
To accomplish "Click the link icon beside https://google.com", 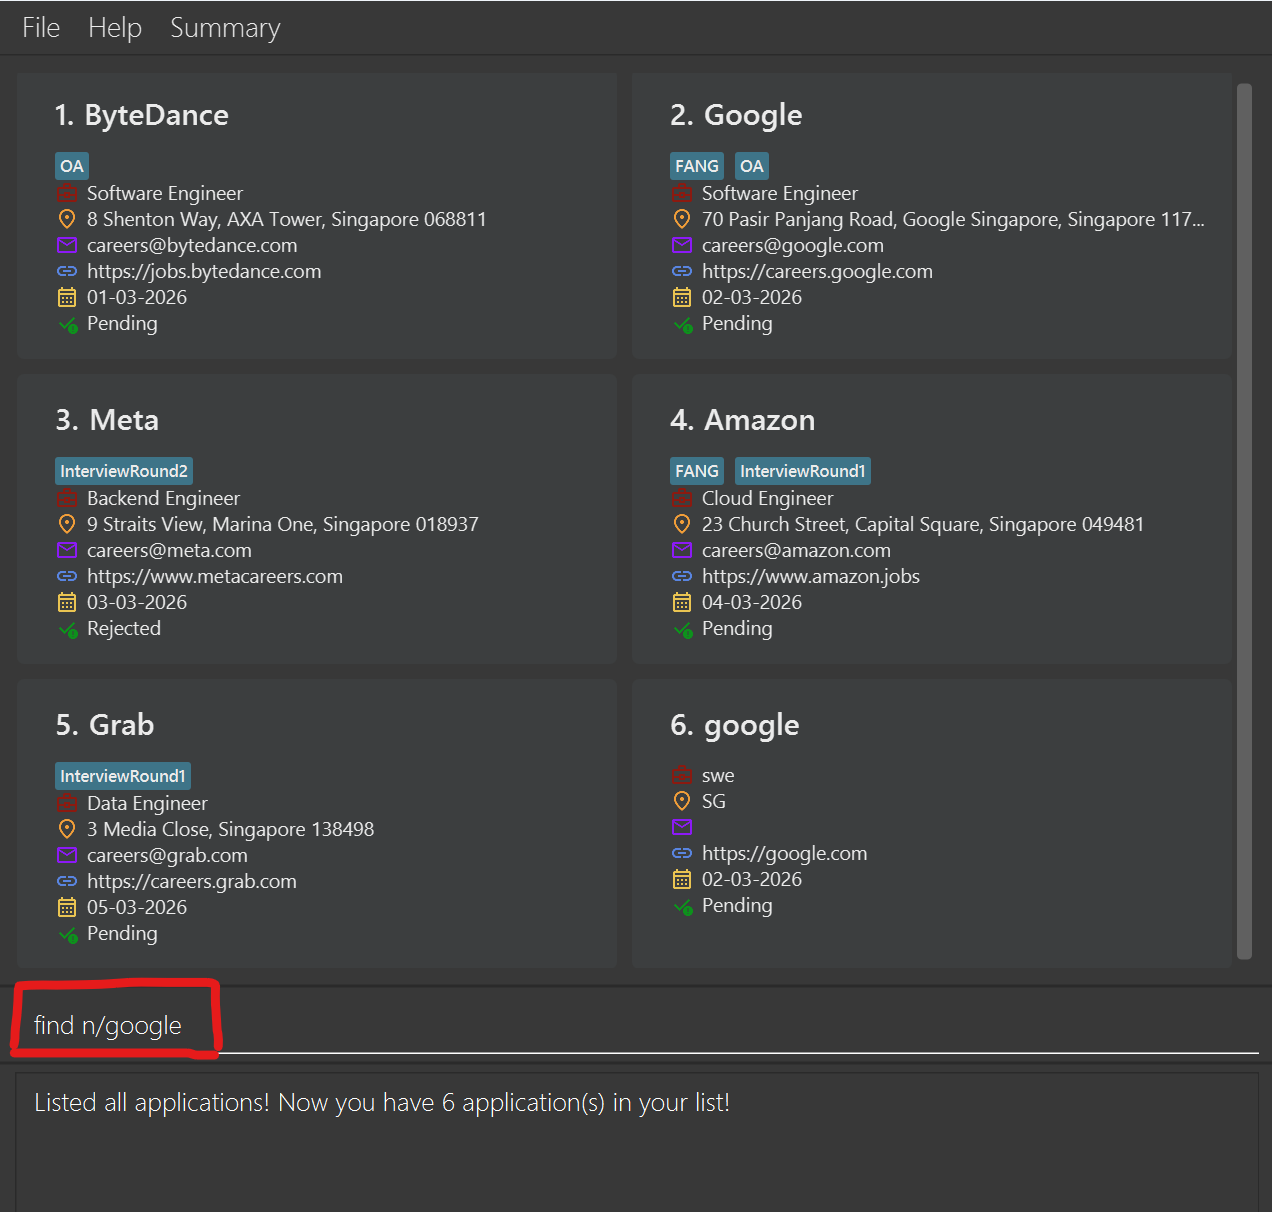I will click(682, 853).
